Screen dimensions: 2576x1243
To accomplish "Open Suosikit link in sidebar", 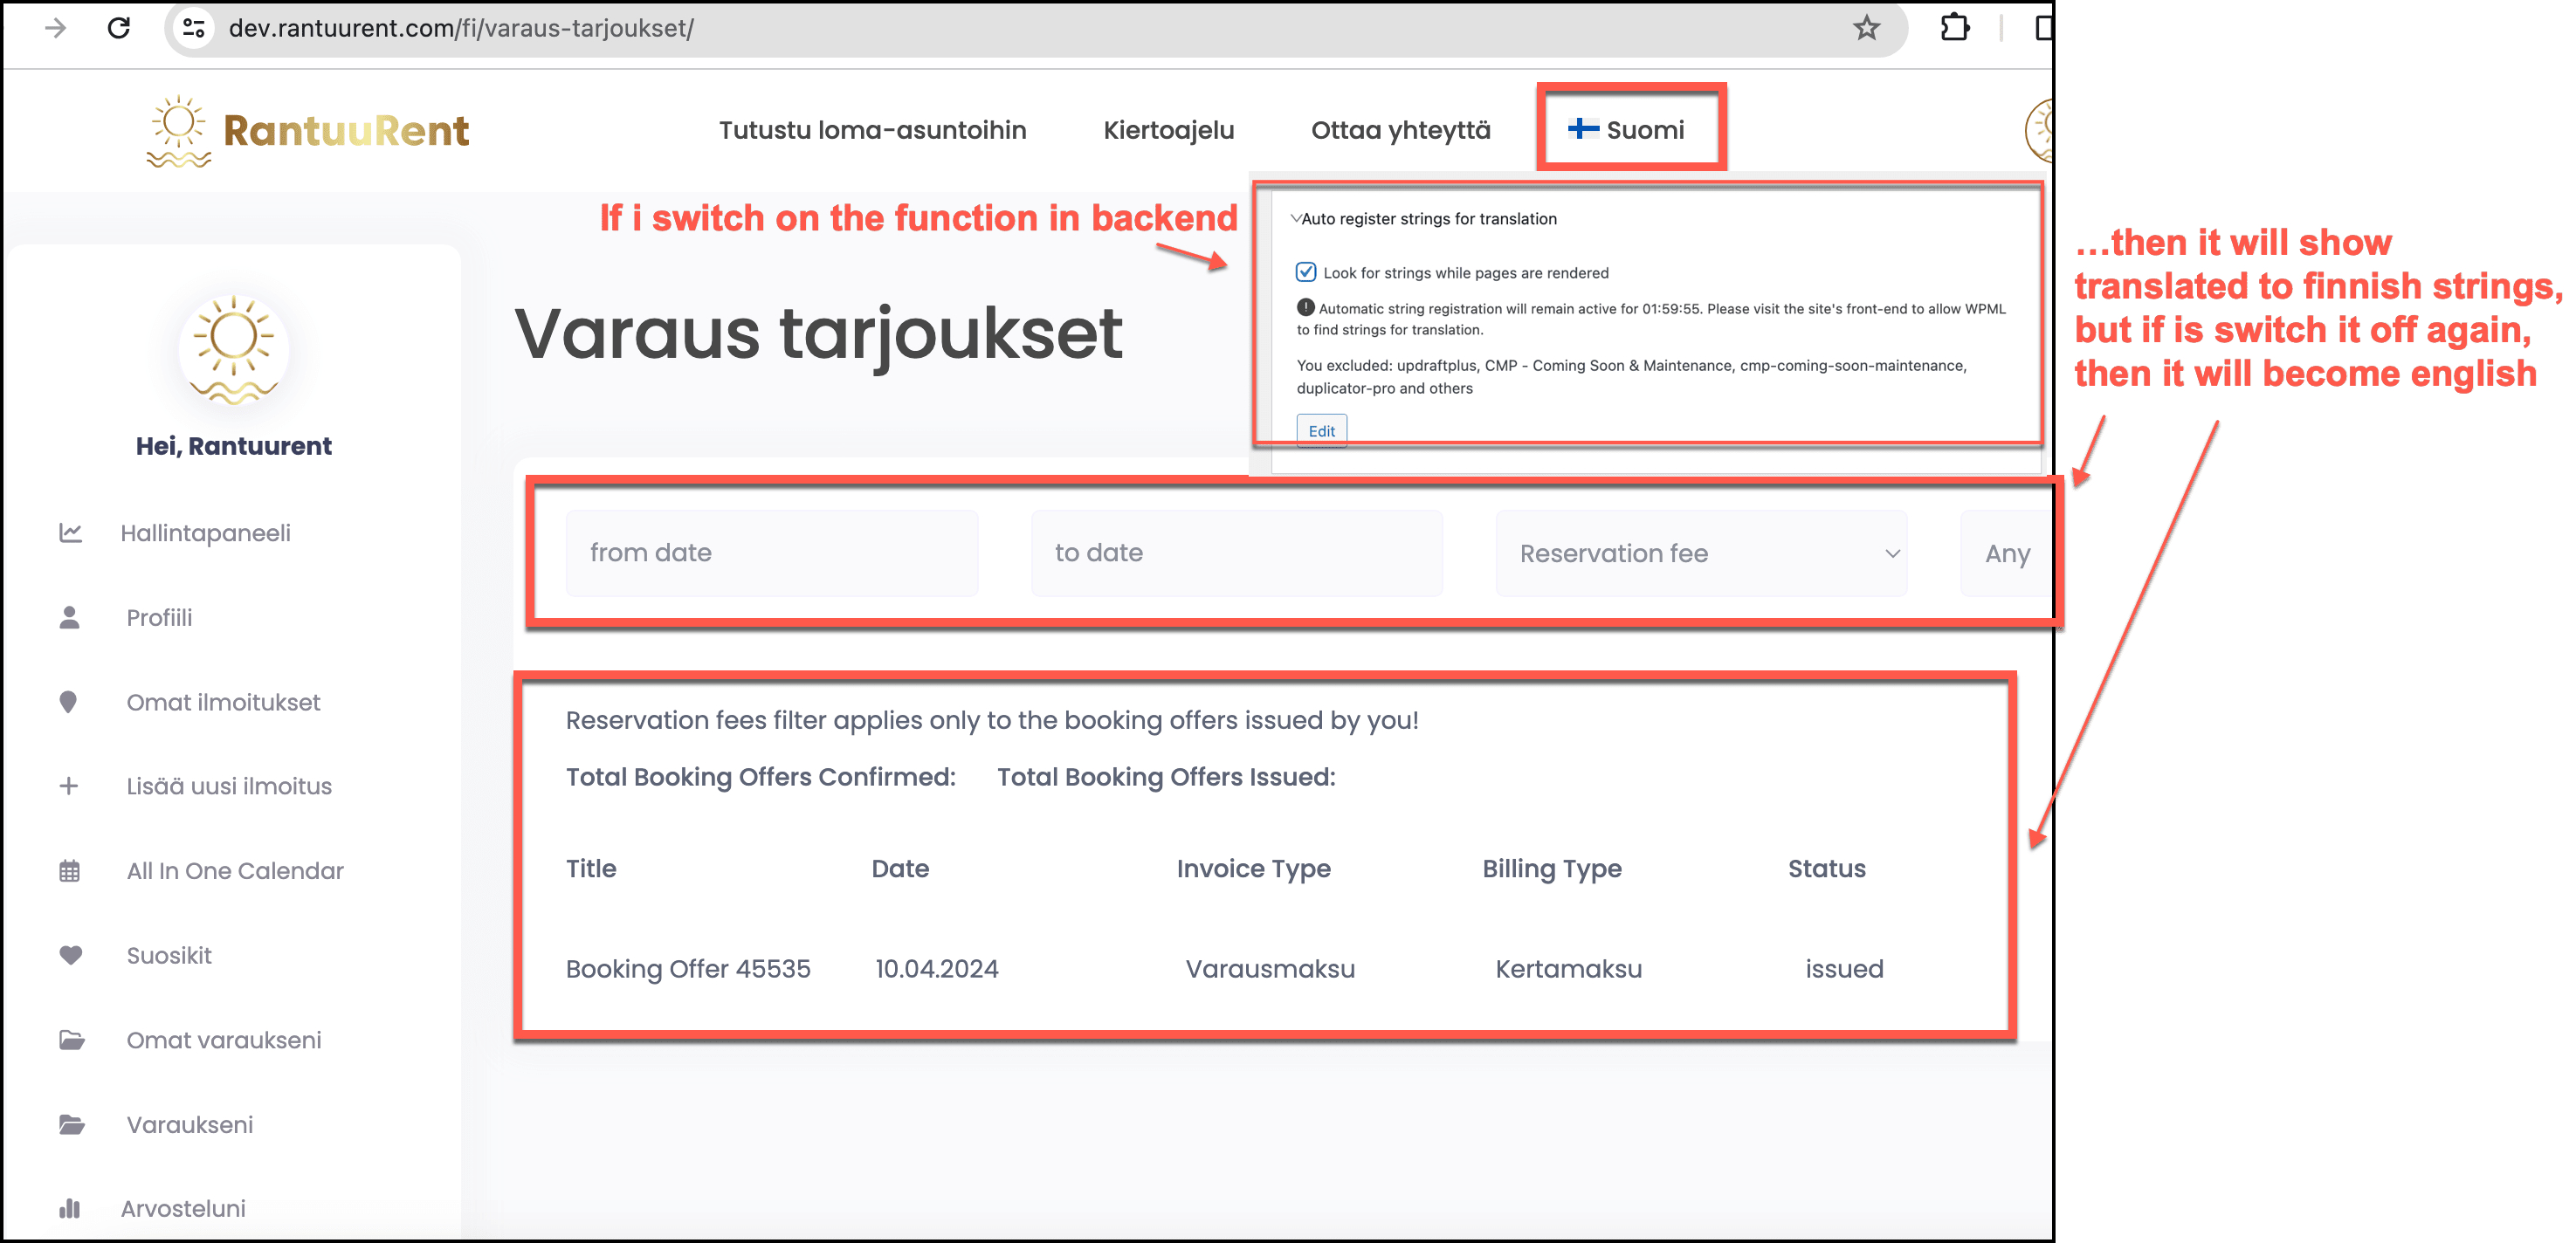I will (169, 956).
